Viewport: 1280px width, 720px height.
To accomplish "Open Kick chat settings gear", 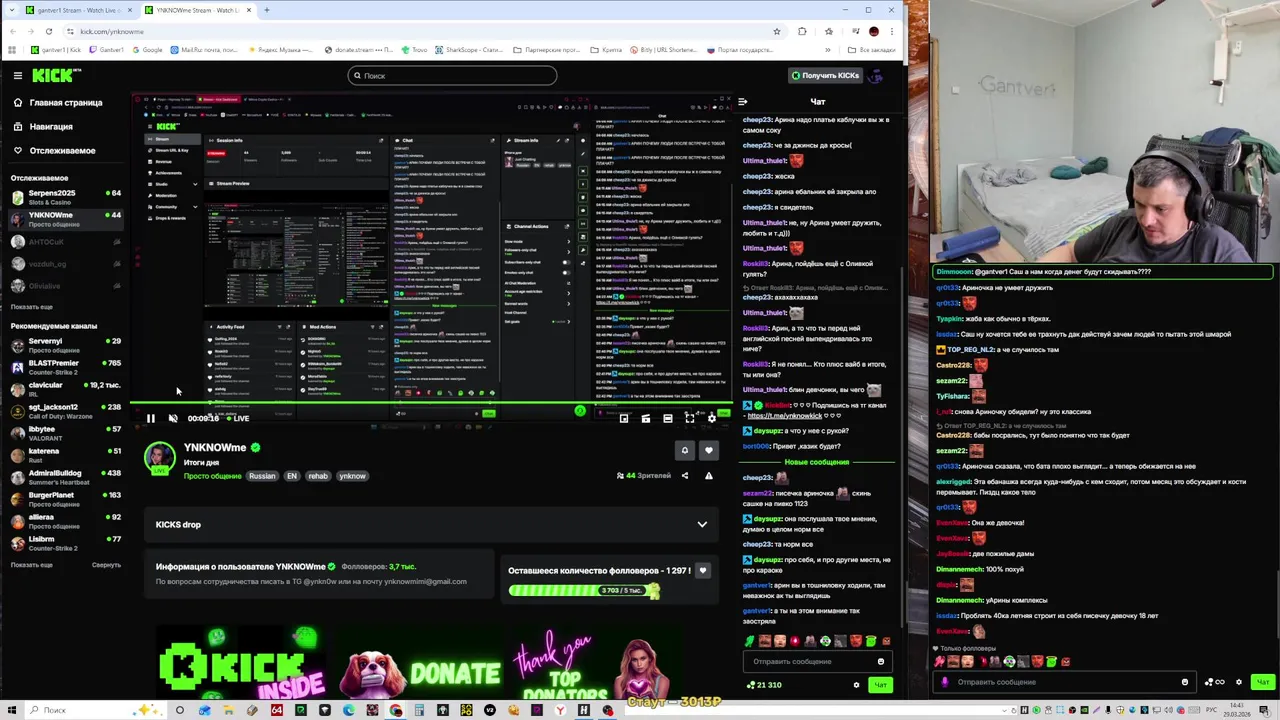I will coord(856,685).
